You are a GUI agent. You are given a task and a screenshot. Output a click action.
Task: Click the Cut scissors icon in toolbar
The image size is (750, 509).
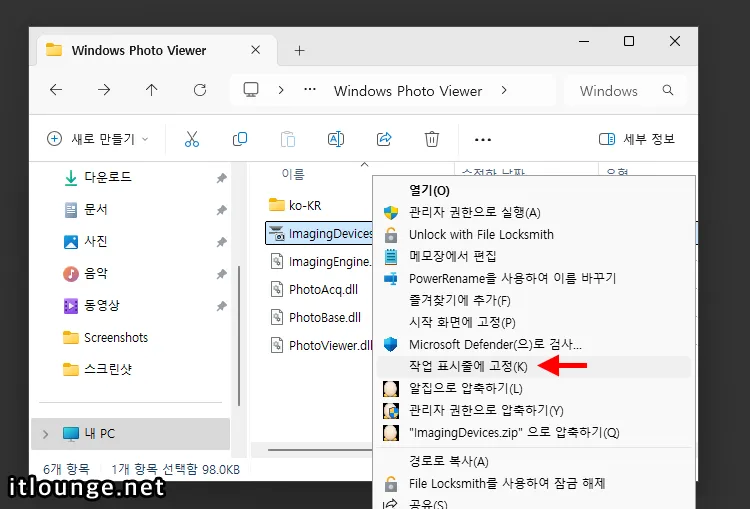[x=192, y=139]
